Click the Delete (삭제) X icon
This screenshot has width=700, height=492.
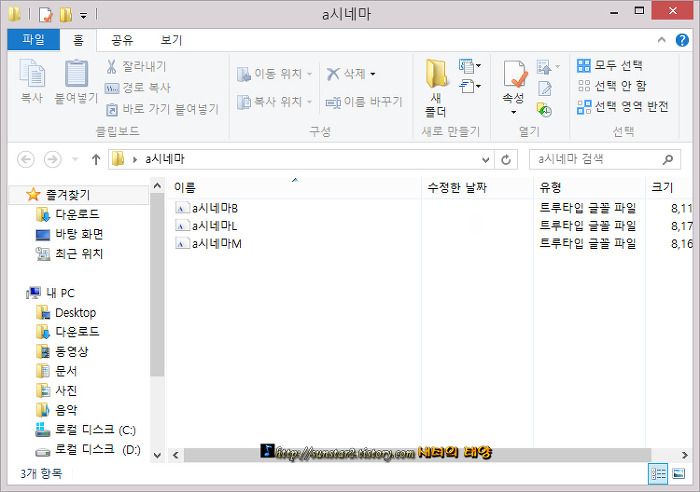coord(333,74)
